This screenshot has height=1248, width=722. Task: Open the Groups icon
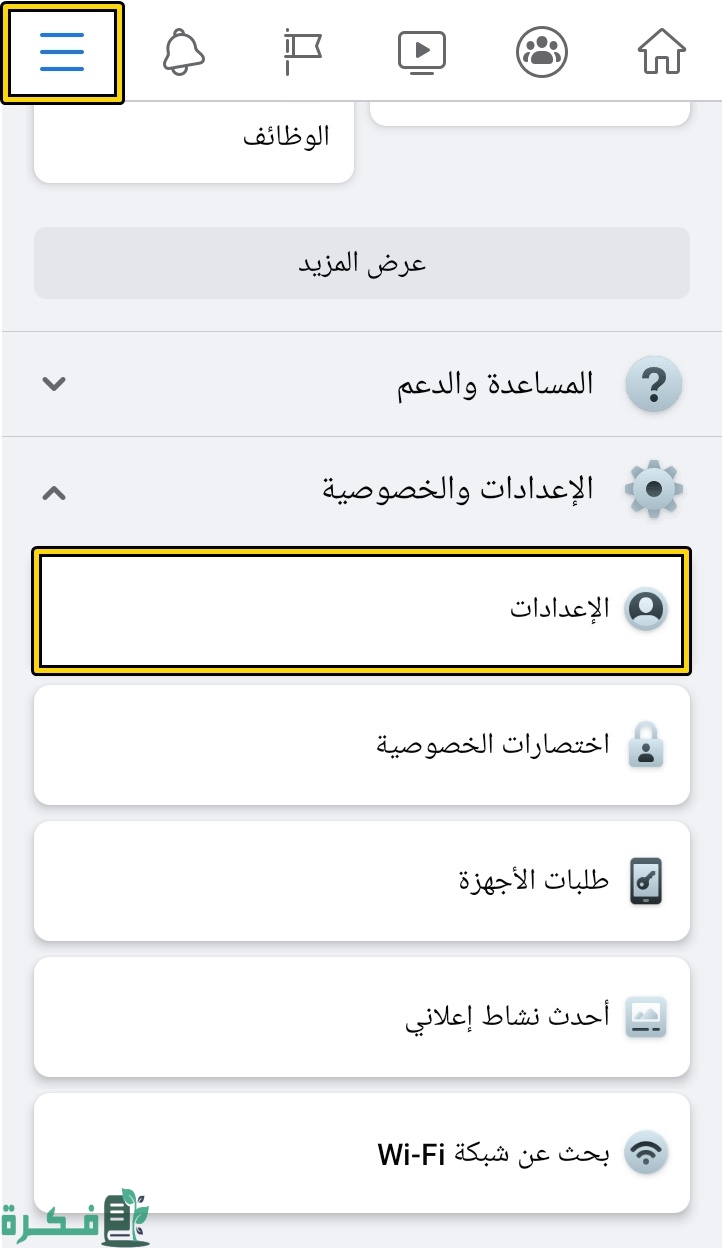pos(541,52)
